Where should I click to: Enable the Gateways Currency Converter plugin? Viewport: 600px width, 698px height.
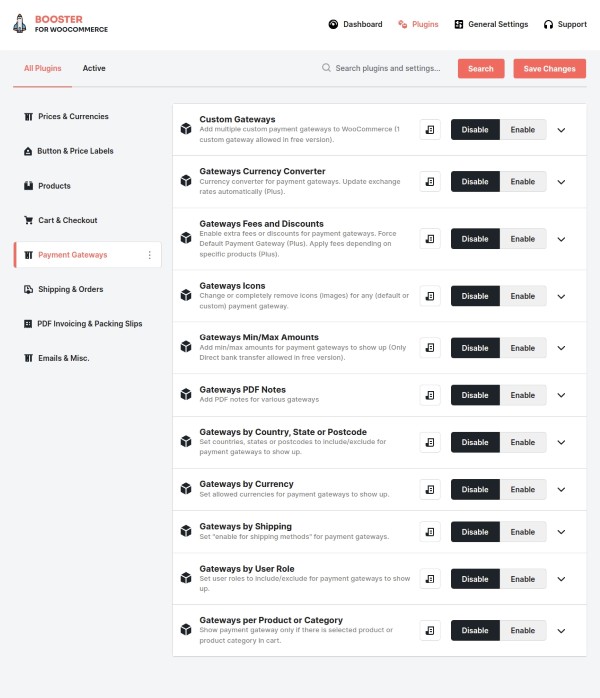523,181
